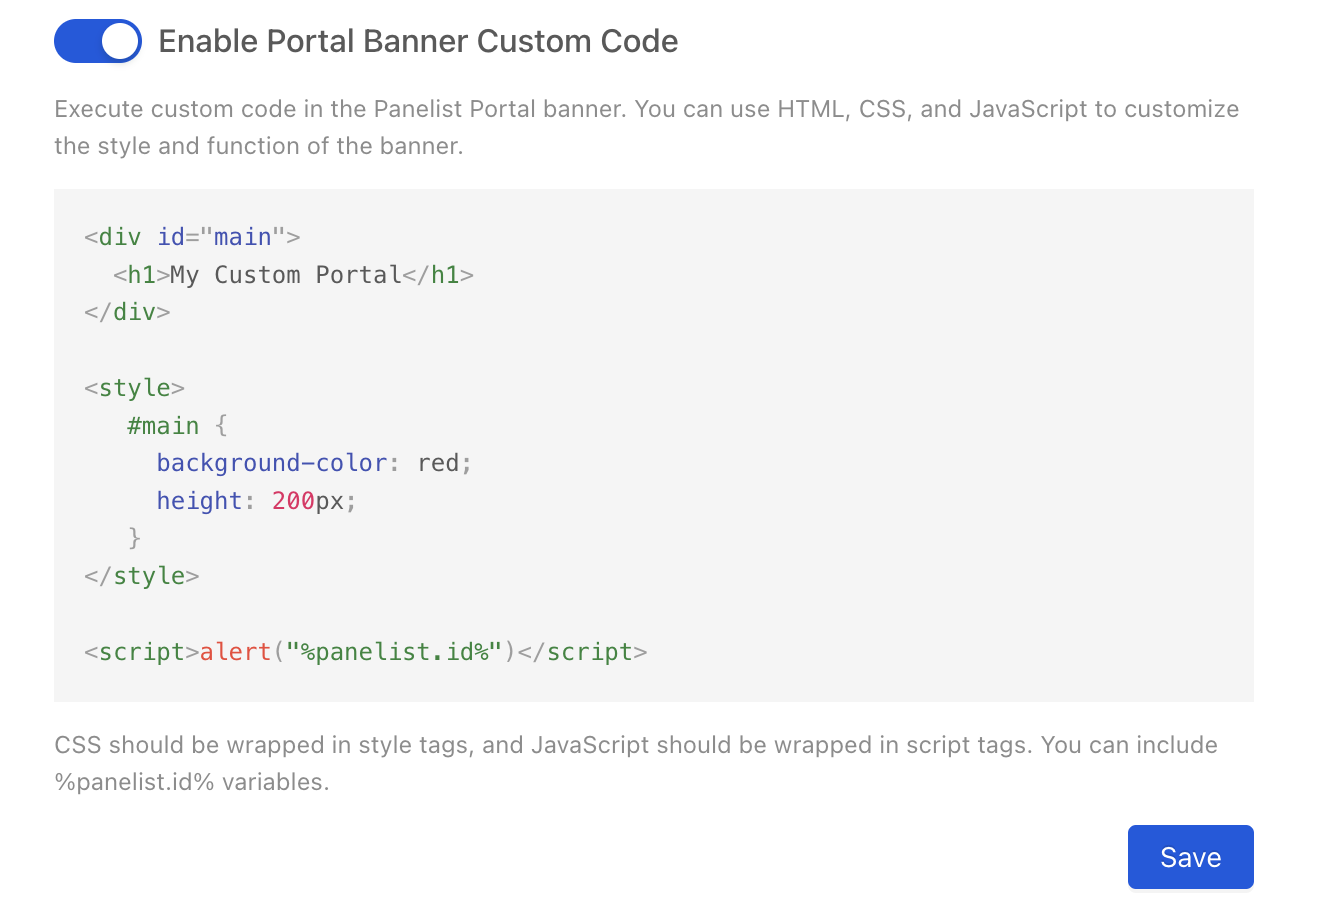The height and width of the screenshot is (912, 1334).
Task: Click the 'Enable Portal Banner Custom Code' label
Action: coord(418,41)
